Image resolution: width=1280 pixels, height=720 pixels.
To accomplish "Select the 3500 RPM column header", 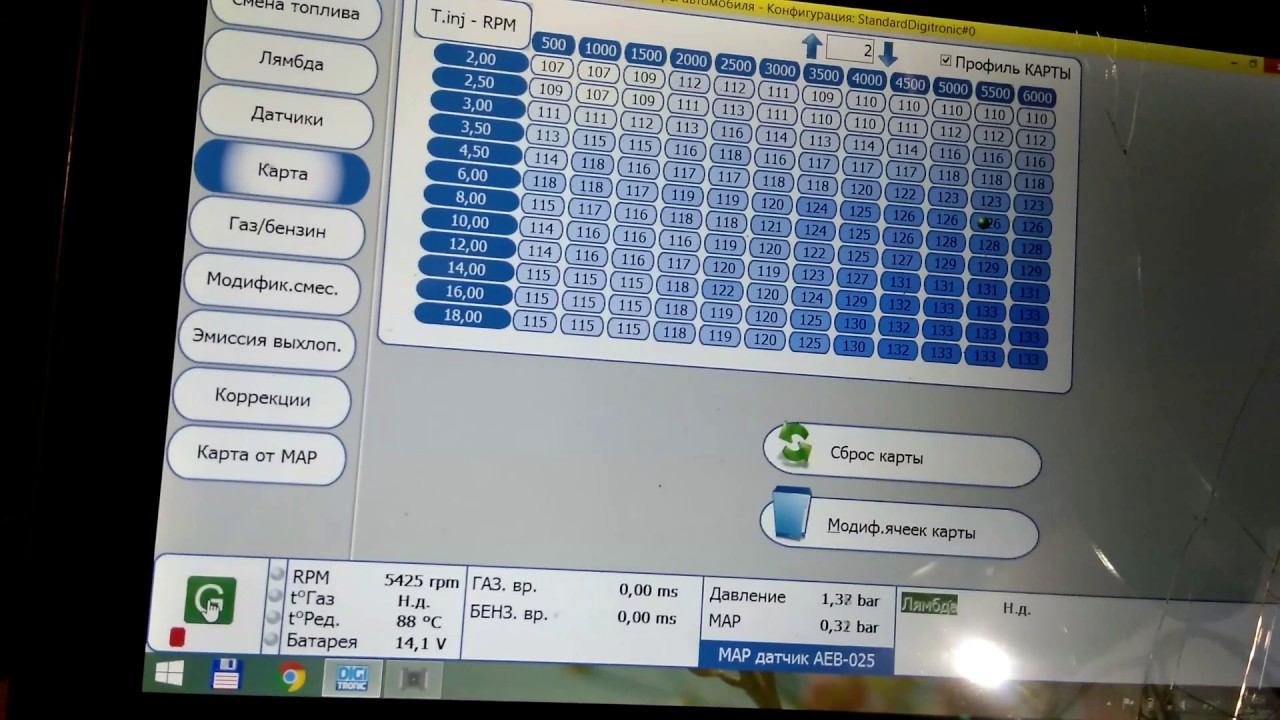I will (x=823, y=75).
